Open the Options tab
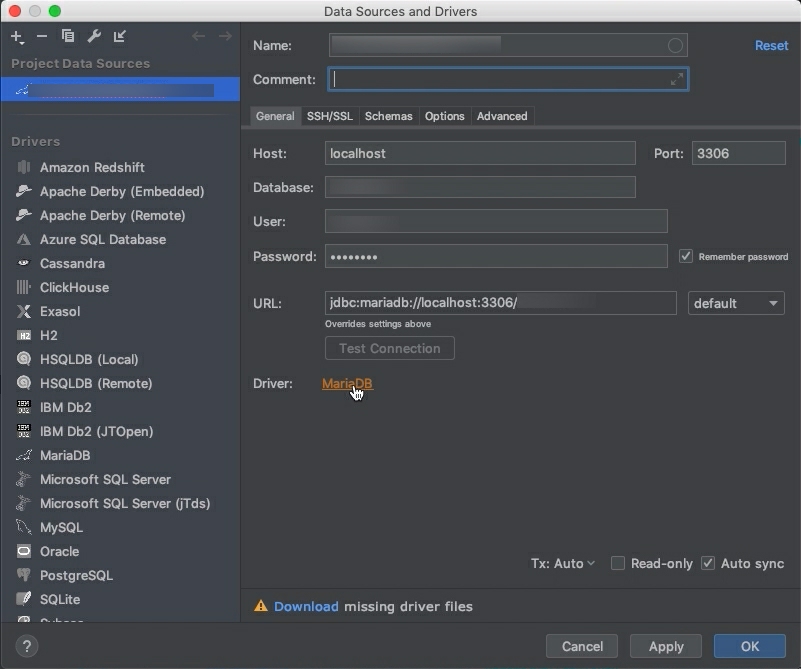Screen dimensions: 801x669 pyautogui.click(x=444, y=116)
